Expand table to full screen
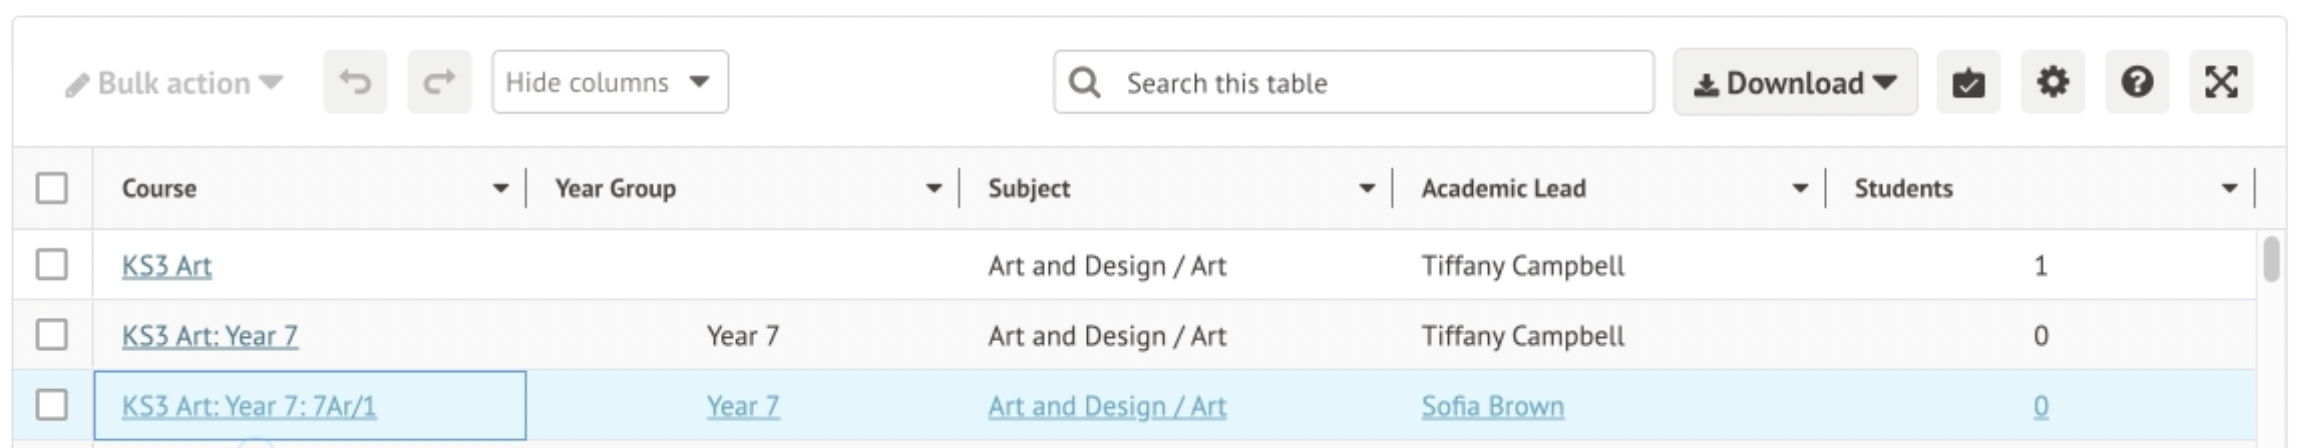The height and width of the screenshot is (448, 2302). 2221,82
